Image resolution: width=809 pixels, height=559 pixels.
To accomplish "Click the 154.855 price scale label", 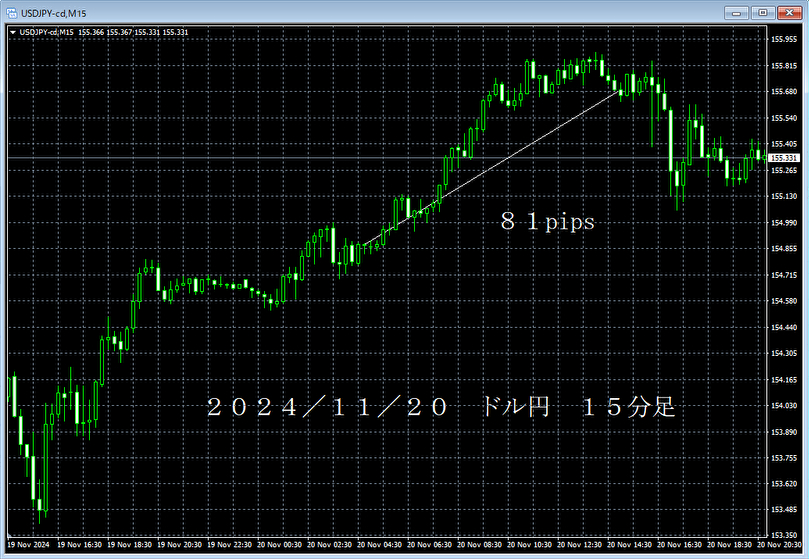I will pyautogui.click(x=784, y=249).
